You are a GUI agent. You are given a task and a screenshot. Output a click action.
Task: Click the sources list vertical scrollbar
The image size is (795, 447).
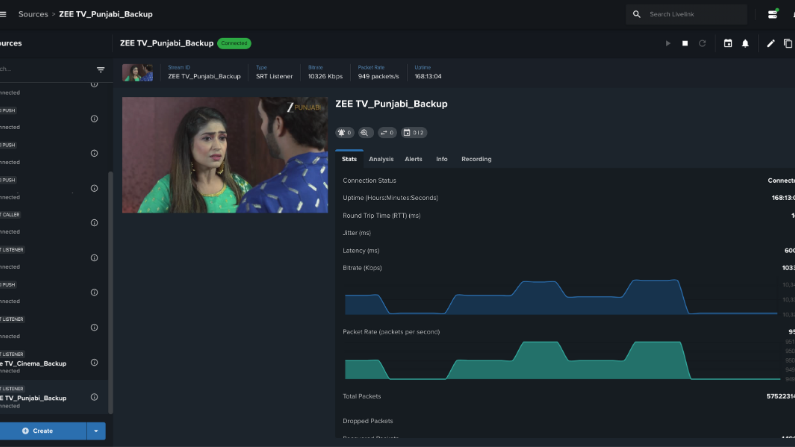tap(111, 292)
